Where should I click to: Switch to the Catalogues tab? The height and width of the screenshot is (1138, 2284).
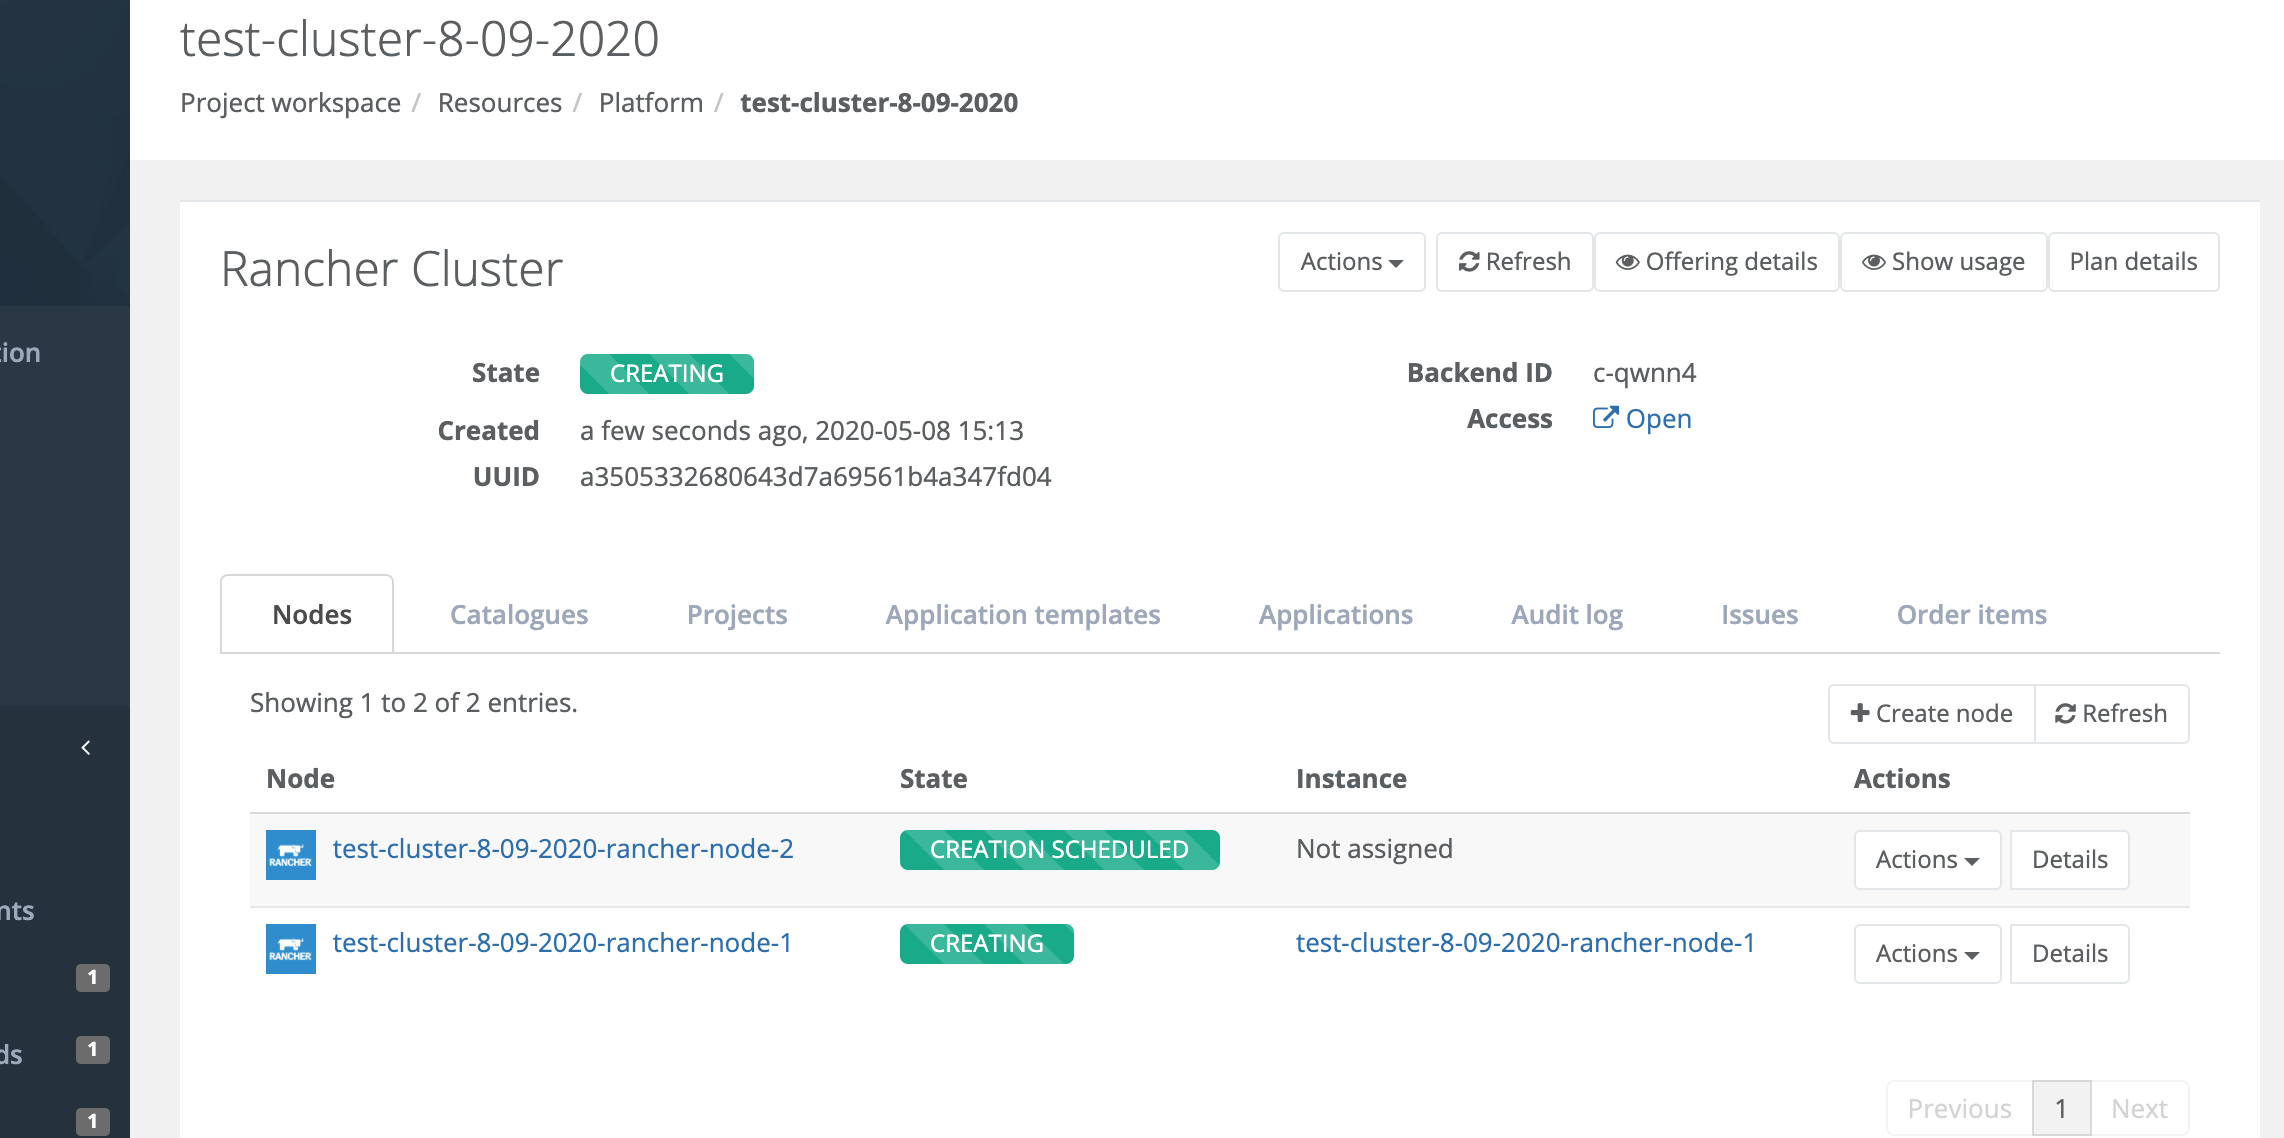click(x=519, y=614)
